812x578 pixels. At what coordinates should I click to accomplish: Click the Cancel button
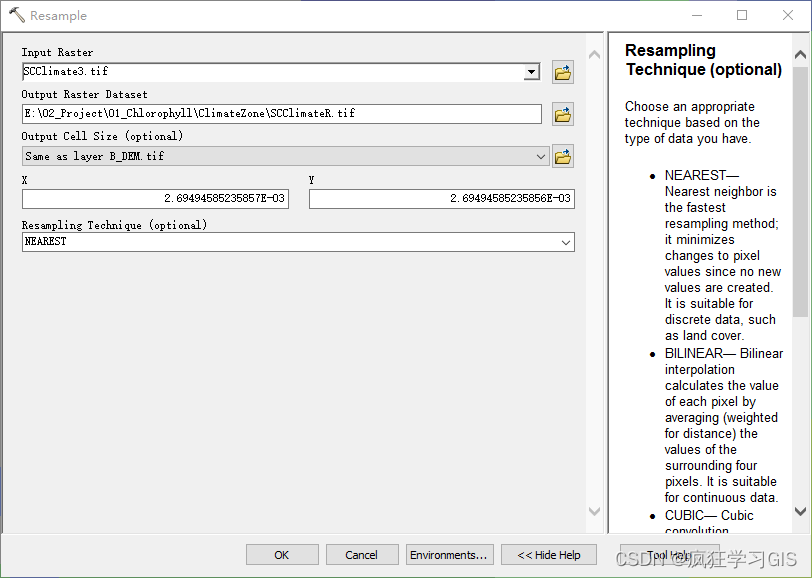click(x=362, y=555)
